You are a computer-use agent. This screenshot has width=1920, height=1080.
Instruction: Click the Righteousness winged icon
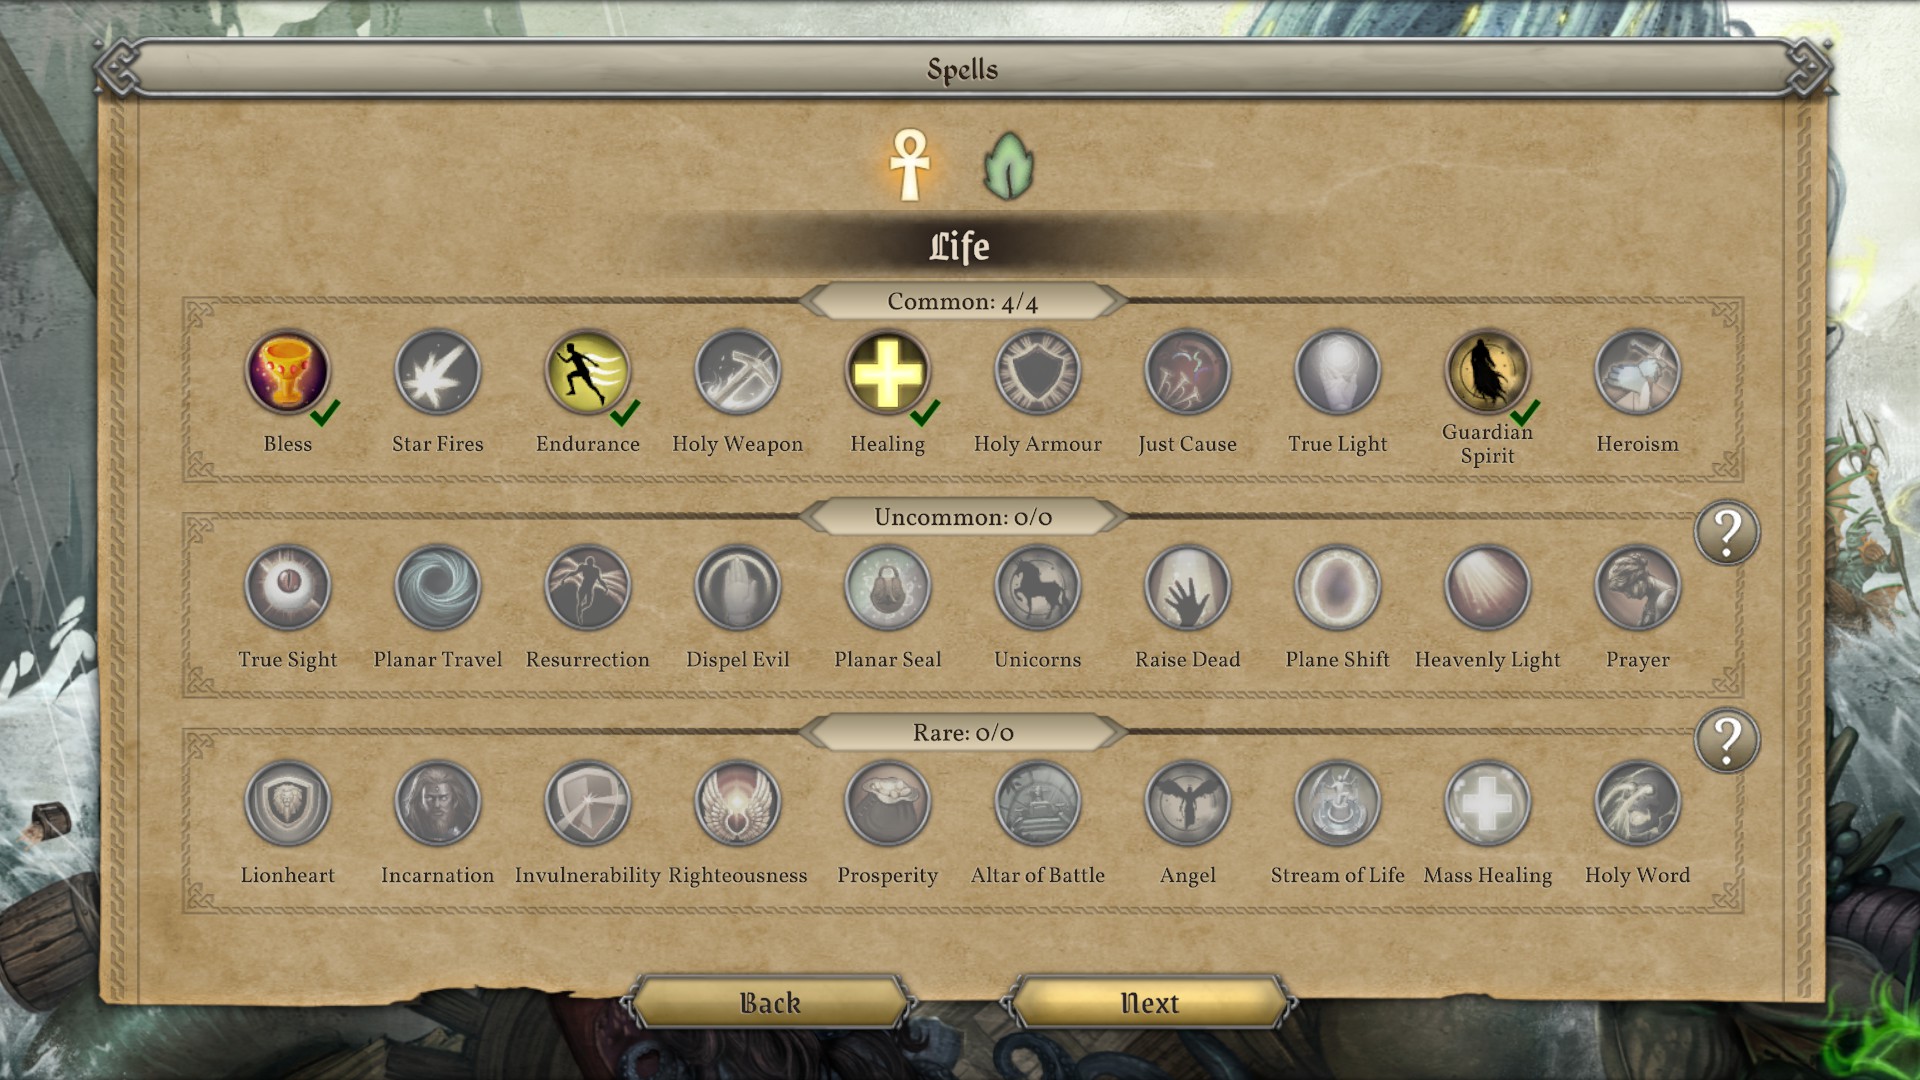[x=737, y=803]
